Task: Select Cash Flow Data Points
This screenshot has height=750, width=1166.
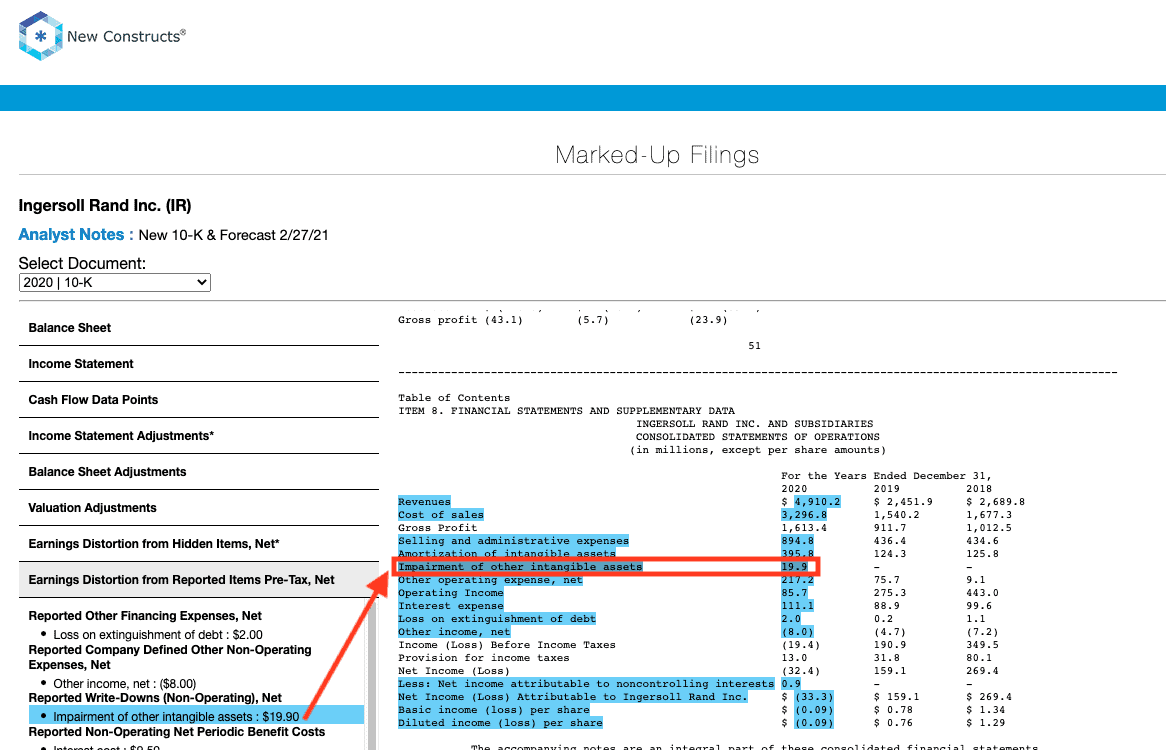Action: tap(199, 400)
